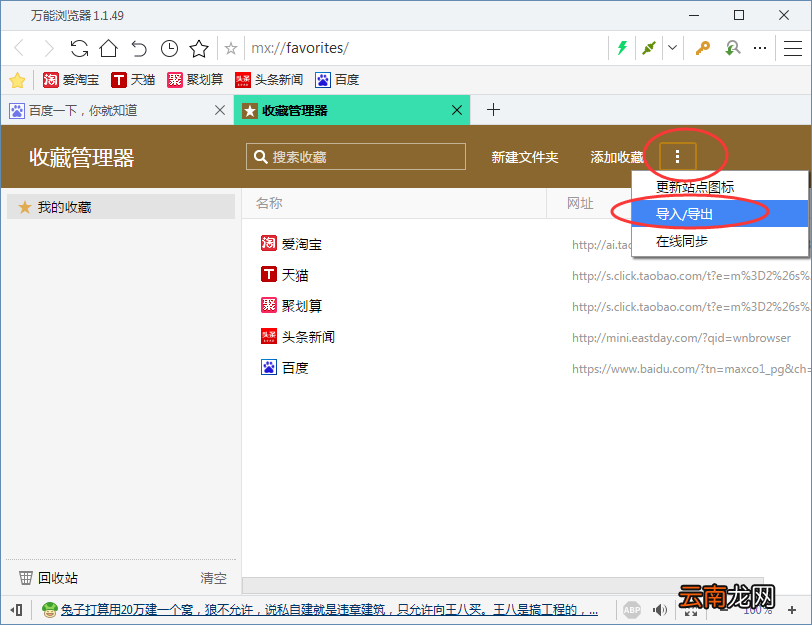Open the password key icon
This screenshot has height=625, width=812.
702,48
